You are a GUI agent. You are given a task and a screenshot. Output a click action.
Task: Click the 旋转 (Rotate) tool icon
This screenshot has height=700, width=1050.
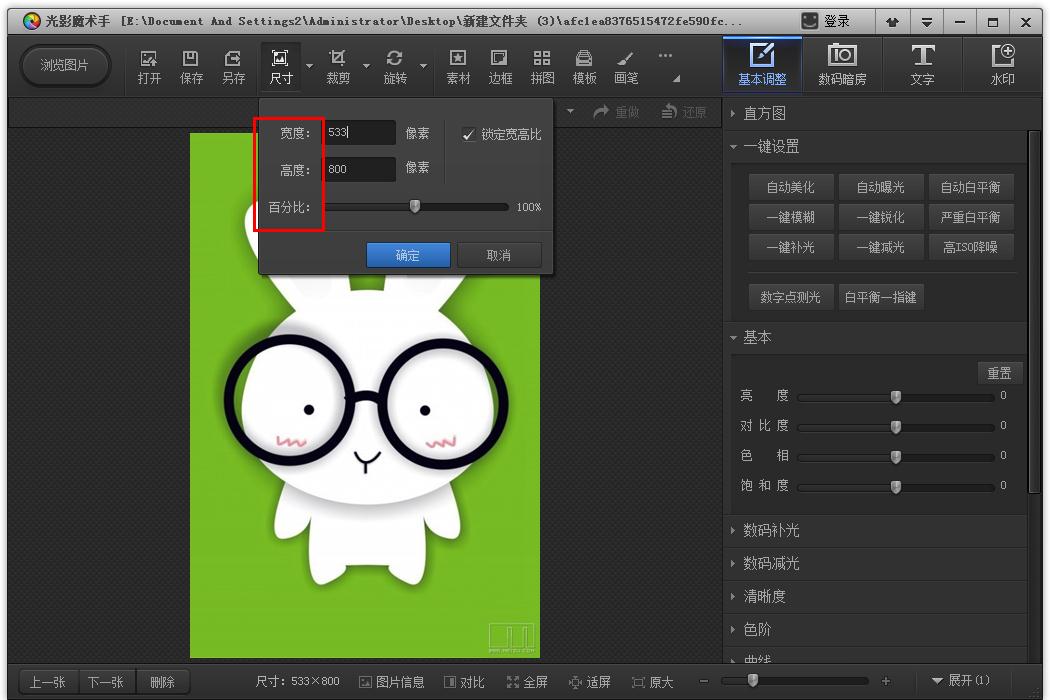pyautogui.click(x=395, y=66)
